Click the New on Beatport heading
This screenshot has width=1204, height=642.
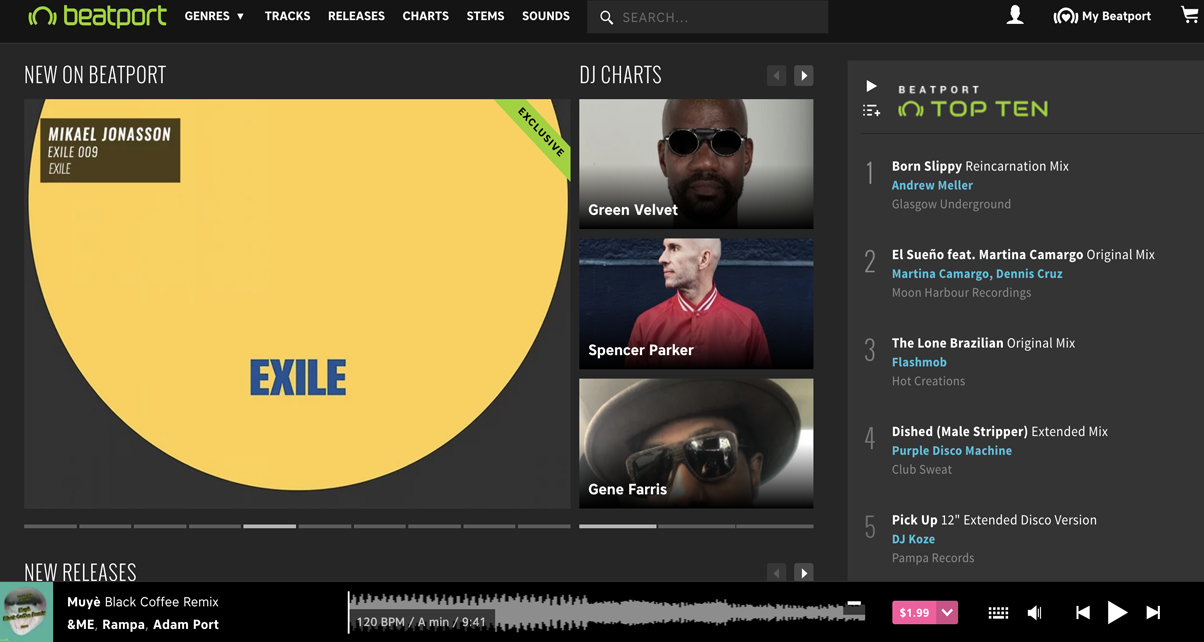[95, 75]
